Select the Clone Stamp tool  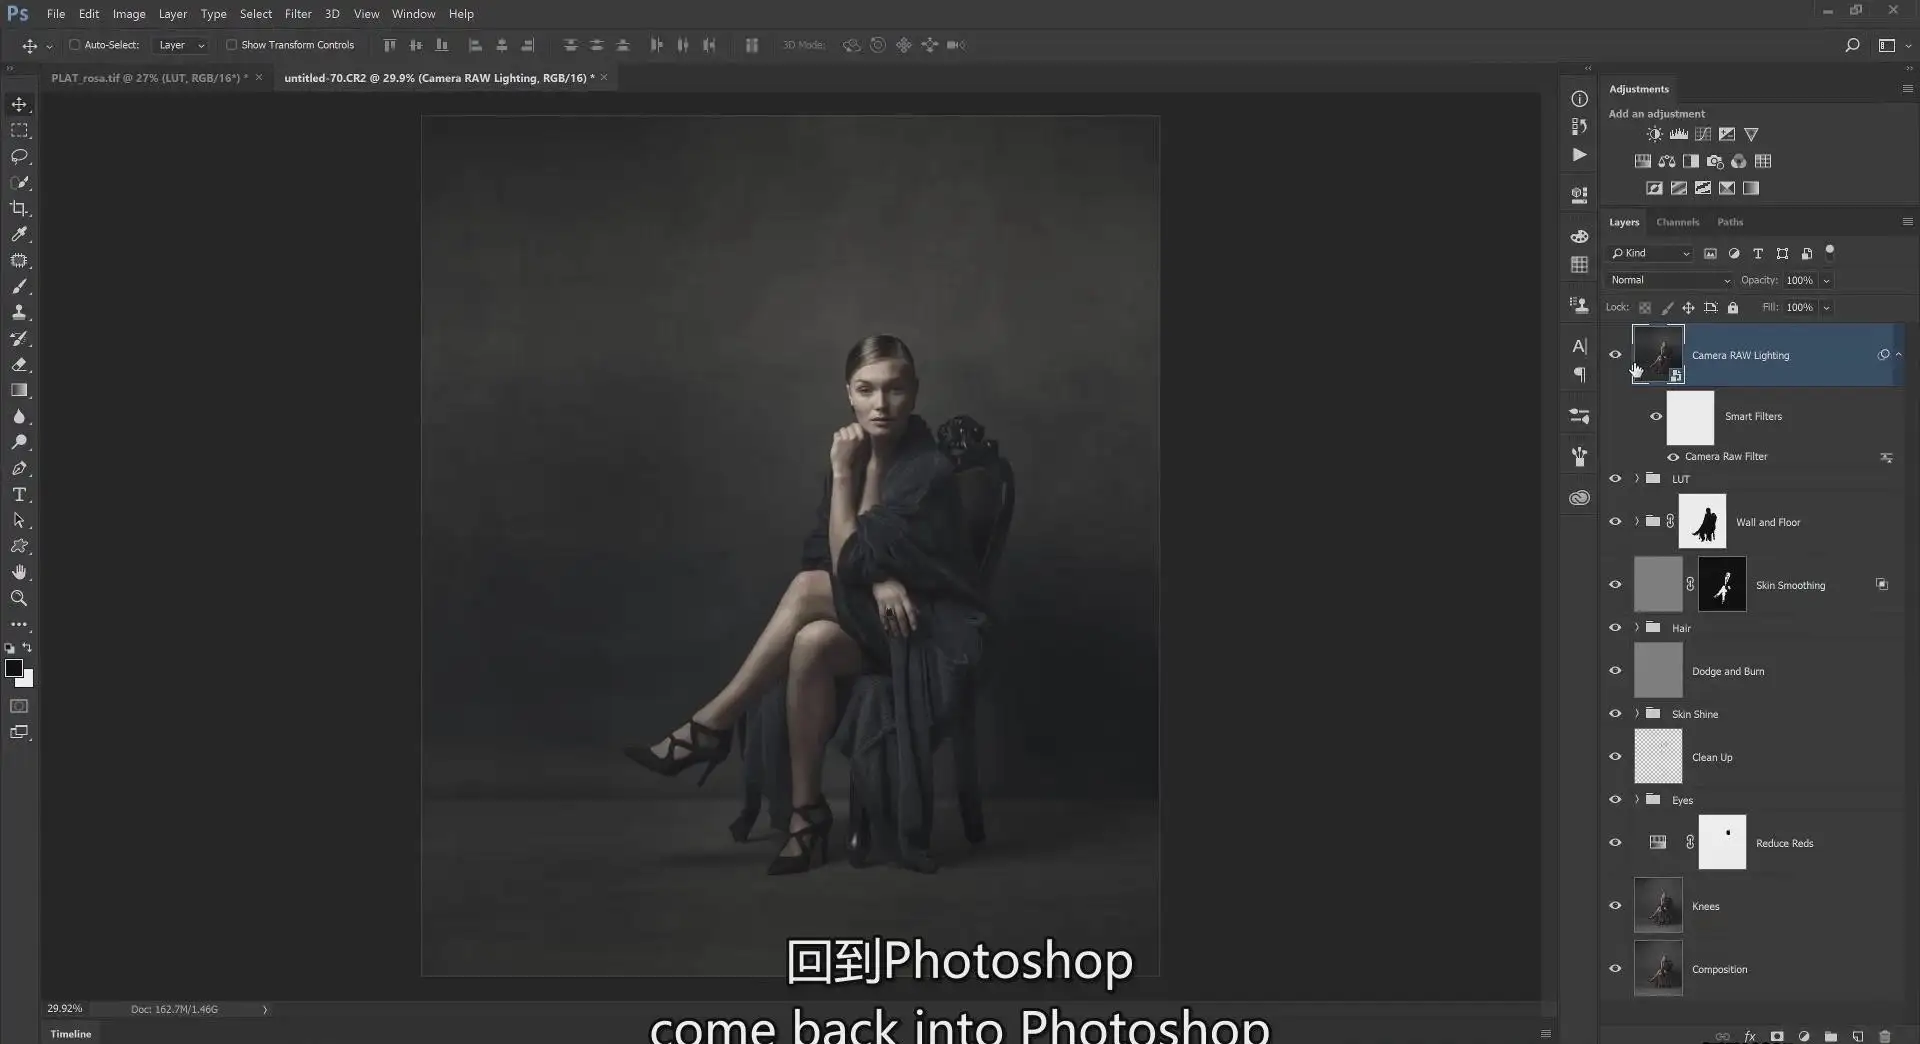click(x=19, y=312)
